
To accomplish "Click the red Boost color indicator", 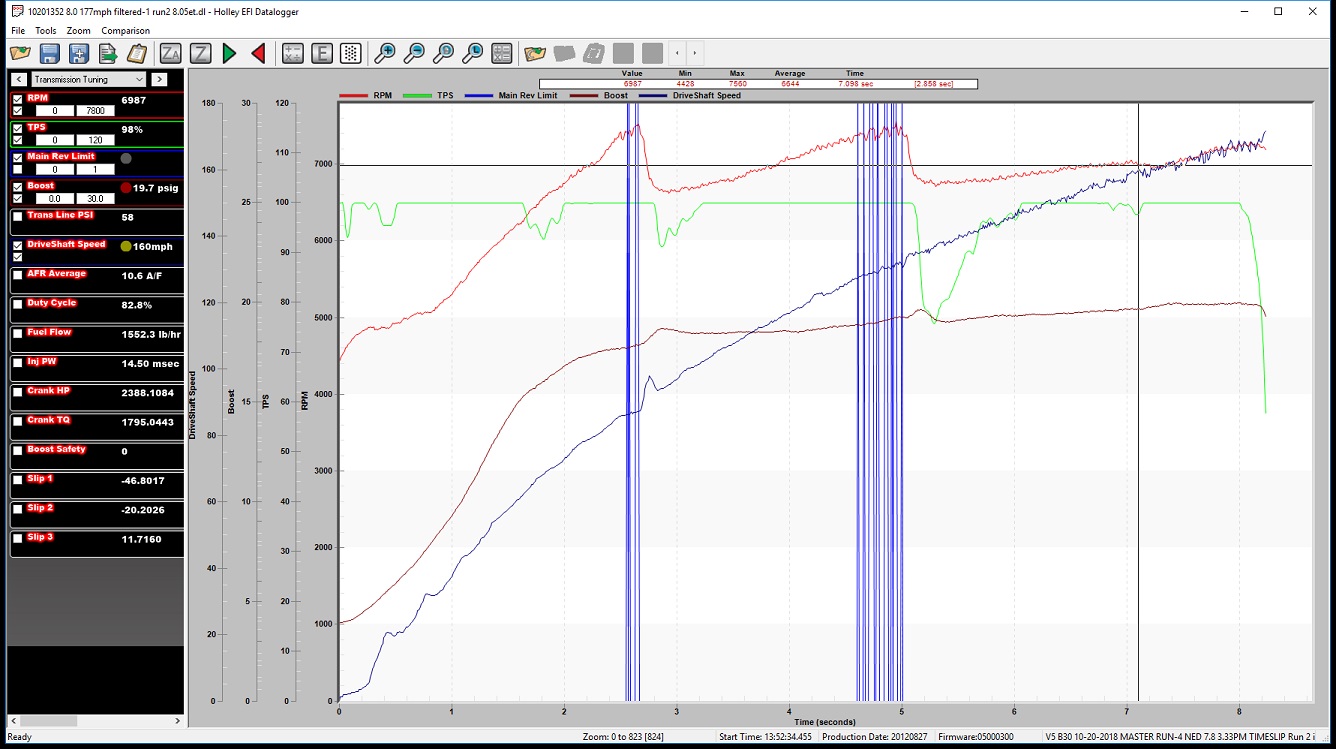I will pyautogui.click(x=126, y=188).
